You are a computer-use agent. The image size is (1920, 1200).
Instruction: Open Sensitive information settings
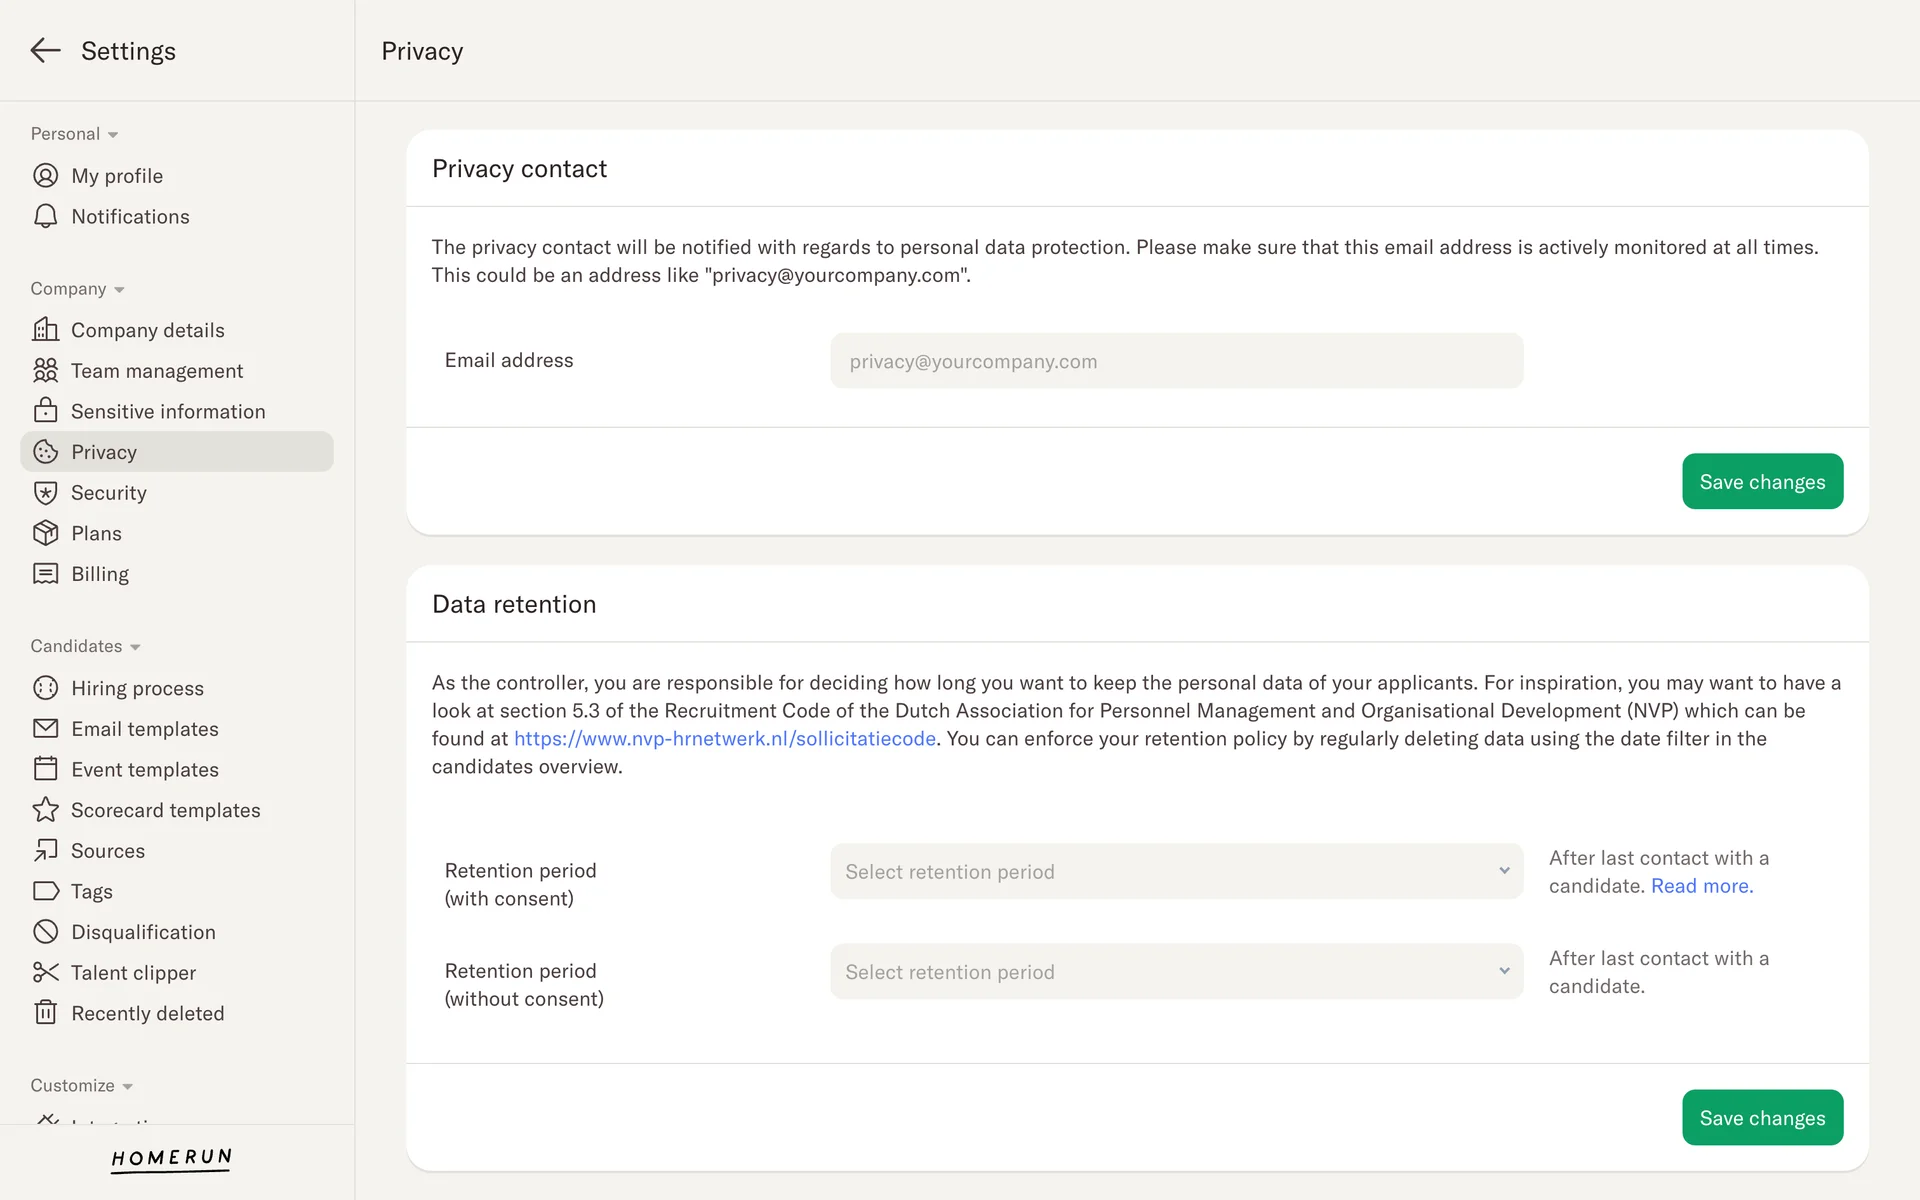168,412
